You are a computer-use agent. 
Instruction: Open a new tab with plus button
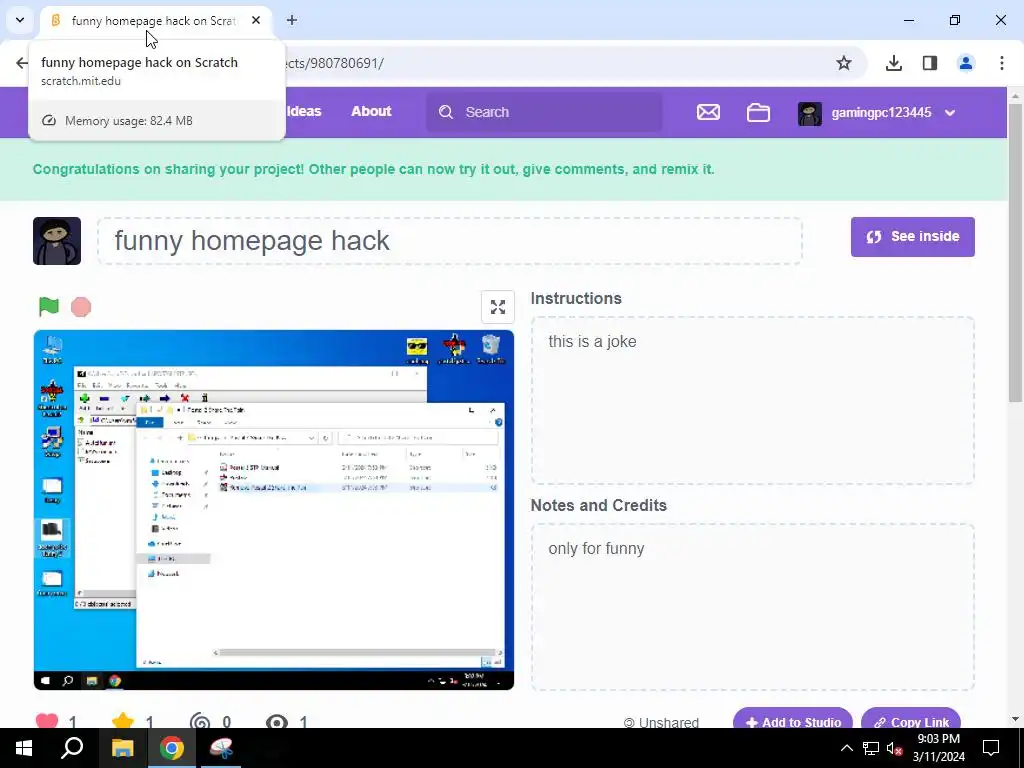[292, 20]
